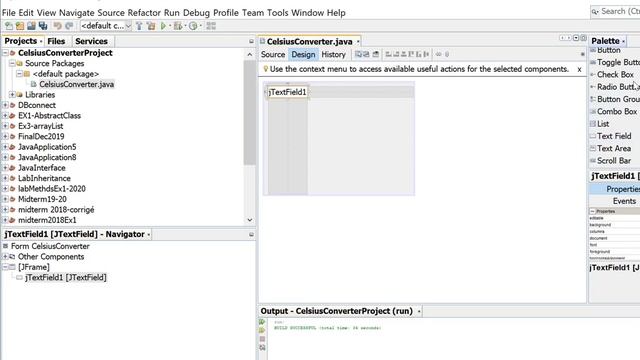Expand the Libraries node

[x=12, y=95]
